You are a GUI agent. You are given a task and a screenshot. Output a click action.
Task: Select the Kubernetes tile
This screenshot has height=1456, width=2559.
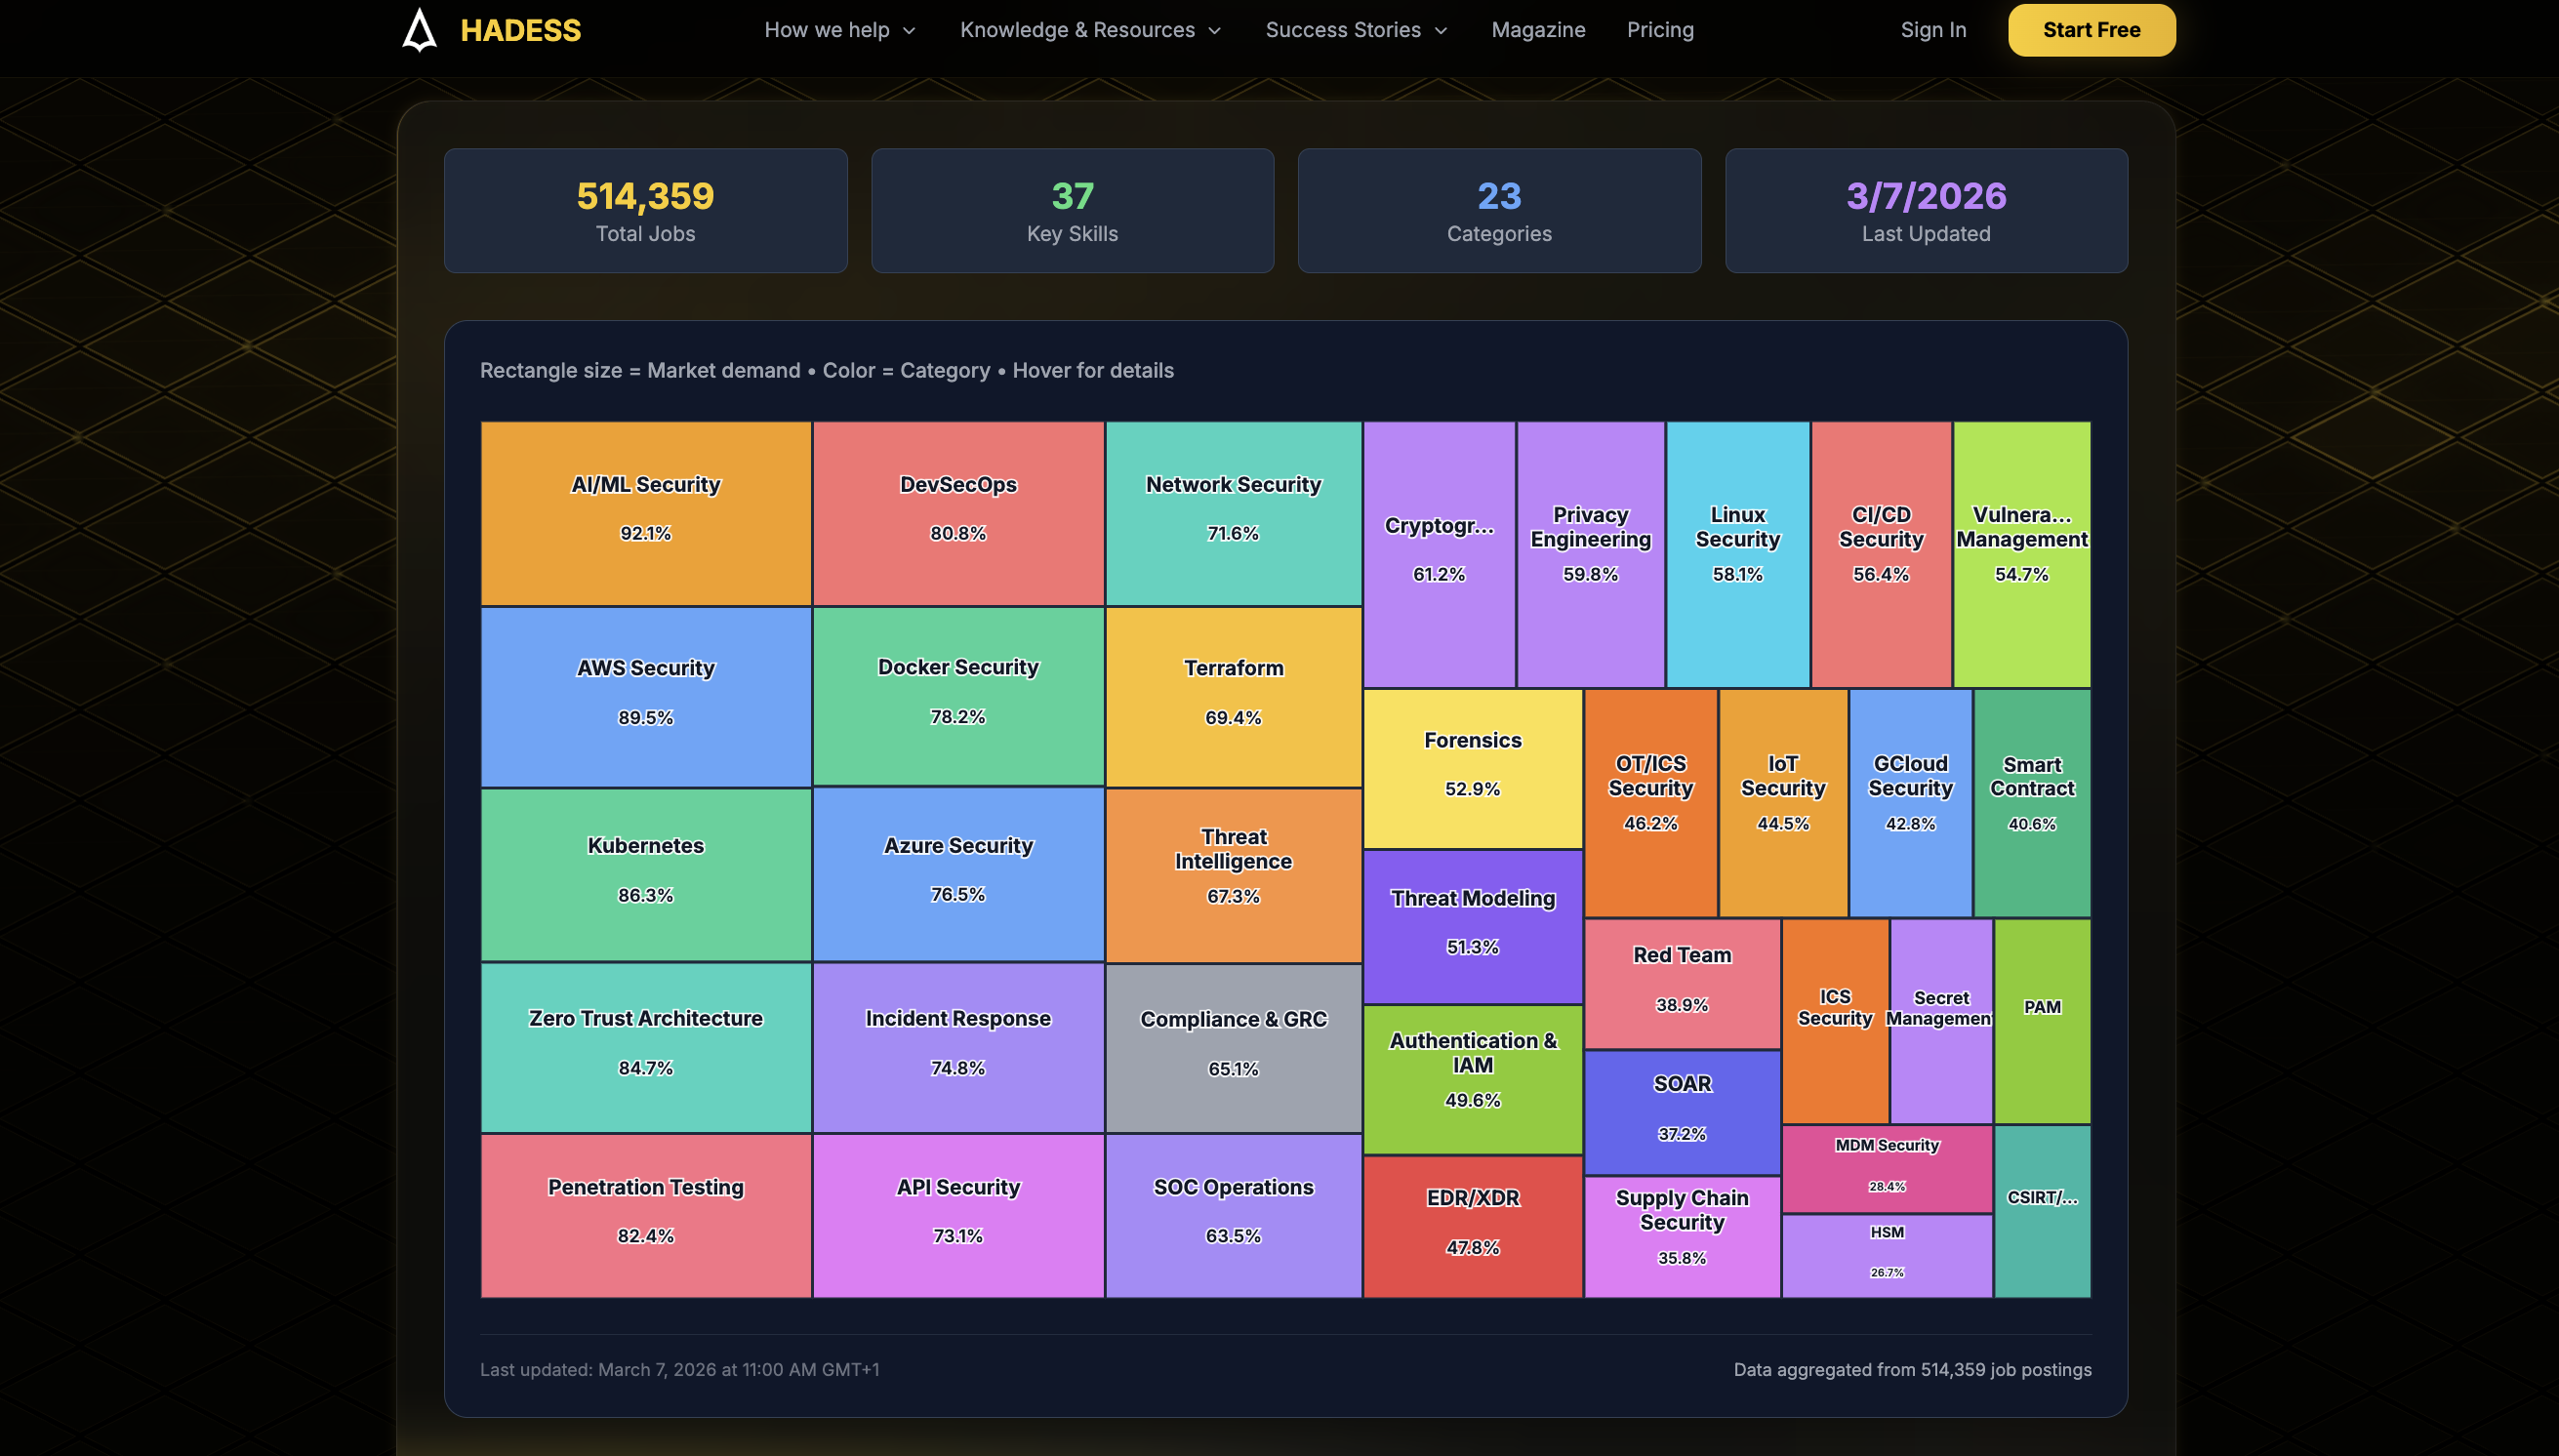(x=645, y=873)
